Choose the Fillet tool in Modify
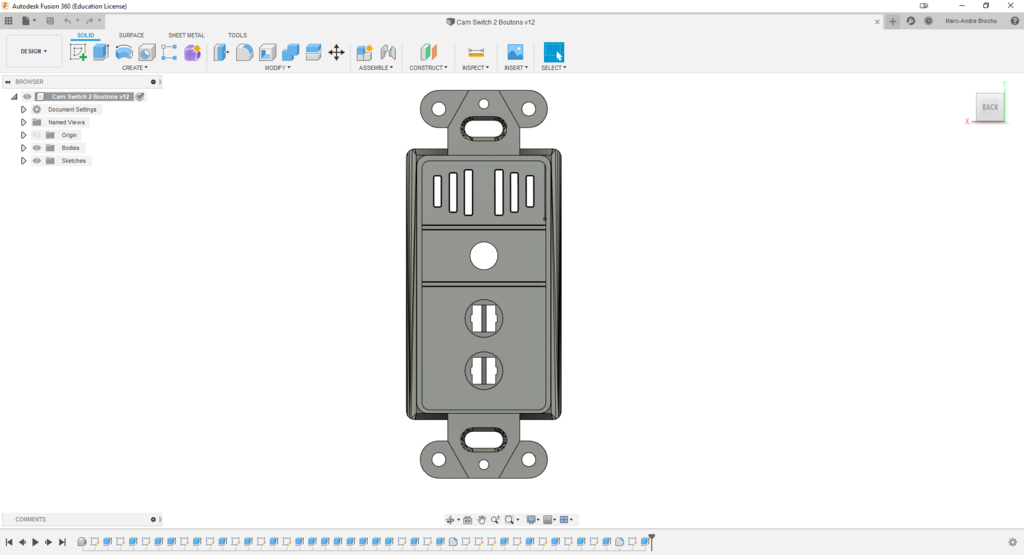 [x=244, y=52]
